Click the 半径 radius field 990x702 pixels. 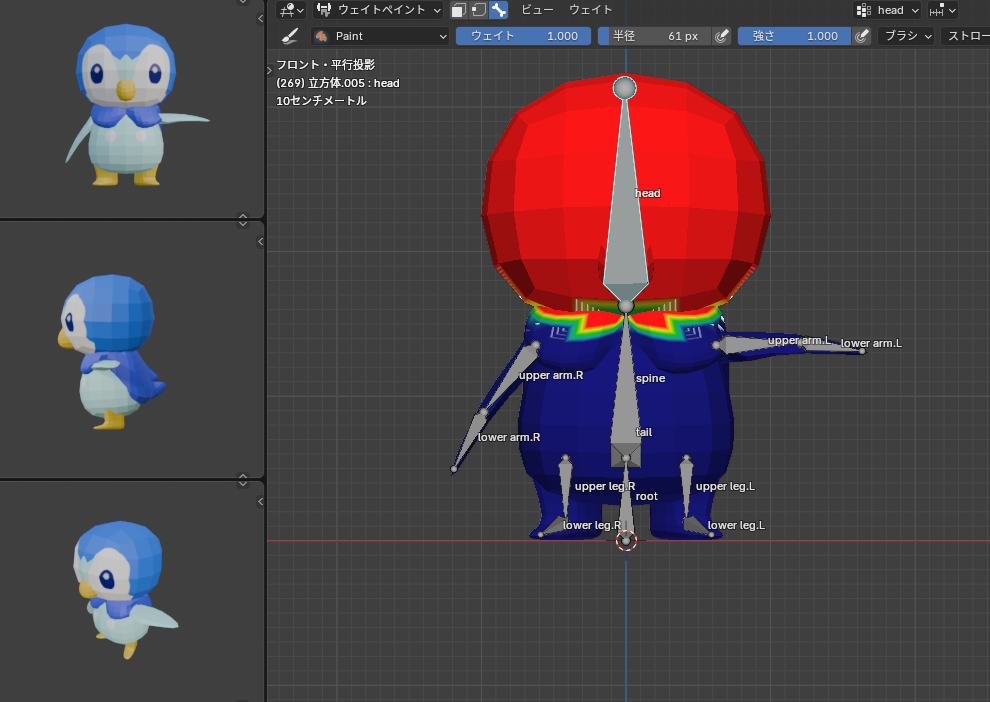(x=654, y=36)
